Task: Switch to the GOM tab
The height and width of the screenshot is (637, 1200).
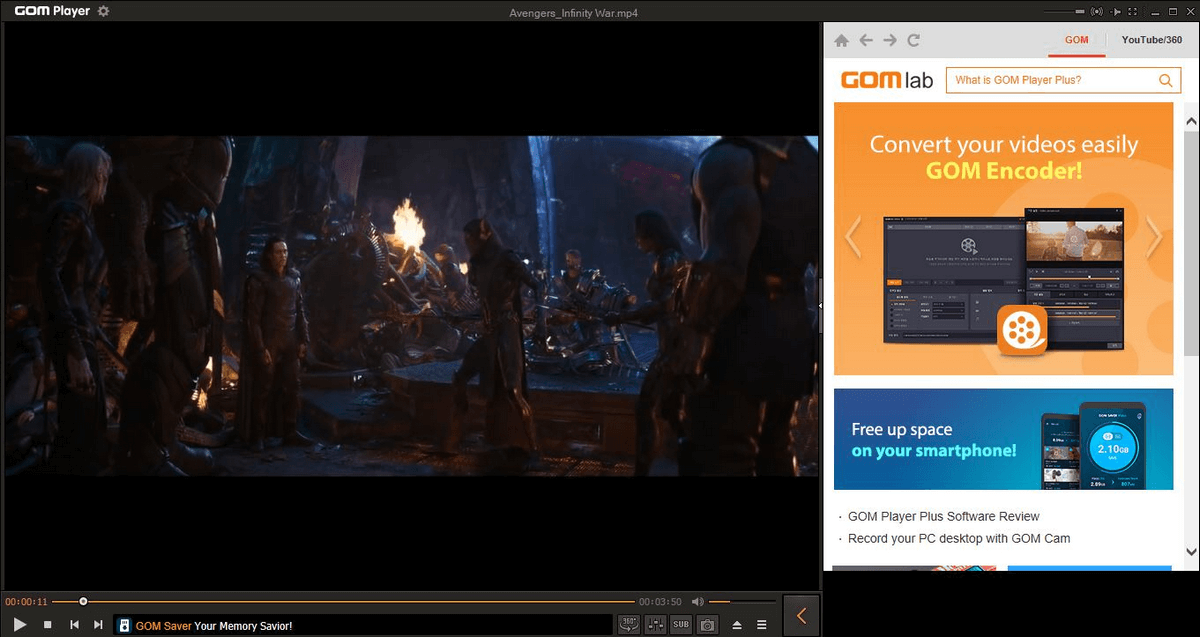Action: coord(1076,40)
